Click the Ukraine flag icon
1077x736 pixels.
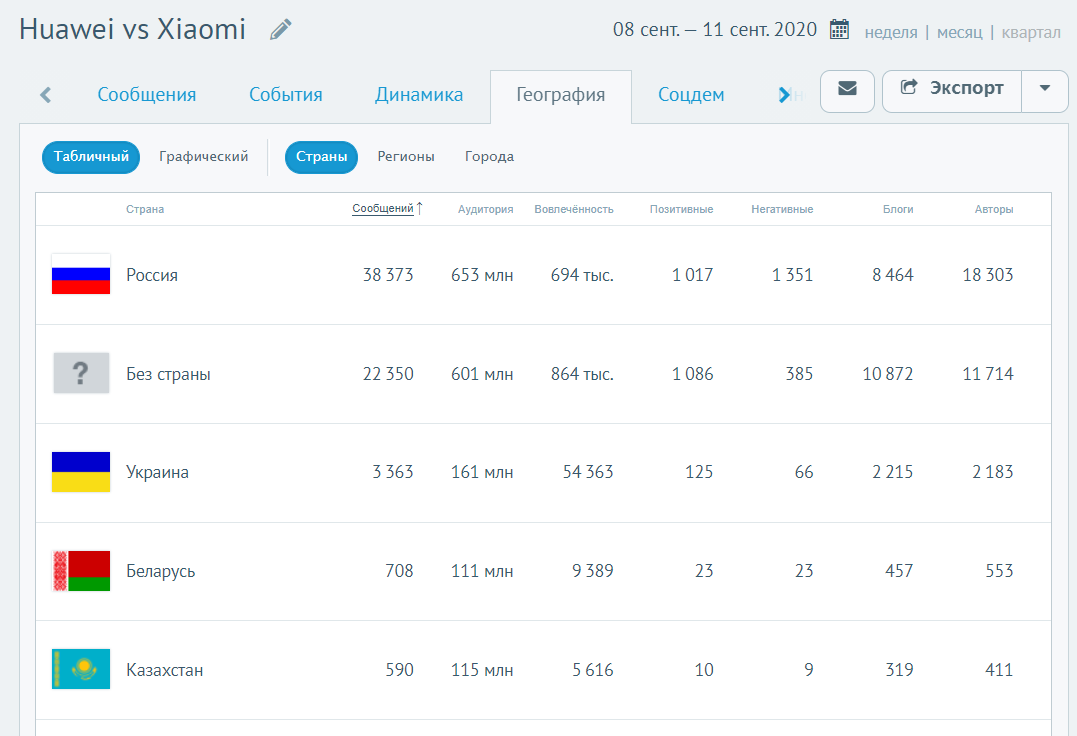(81, 472)
